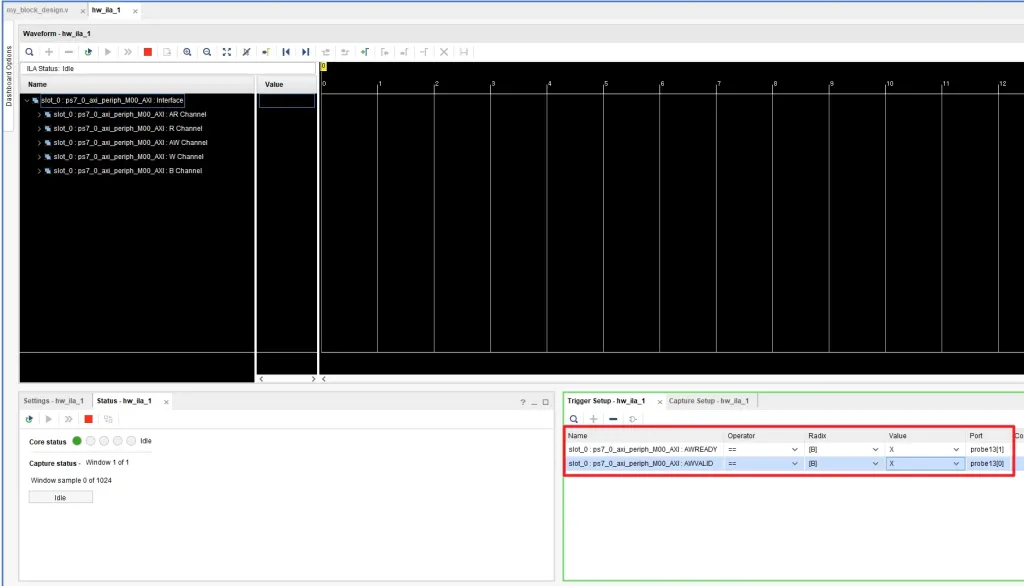Screen dimensions: 1024x586
Task: Expand the R Channel node
Action: point(39,129)
